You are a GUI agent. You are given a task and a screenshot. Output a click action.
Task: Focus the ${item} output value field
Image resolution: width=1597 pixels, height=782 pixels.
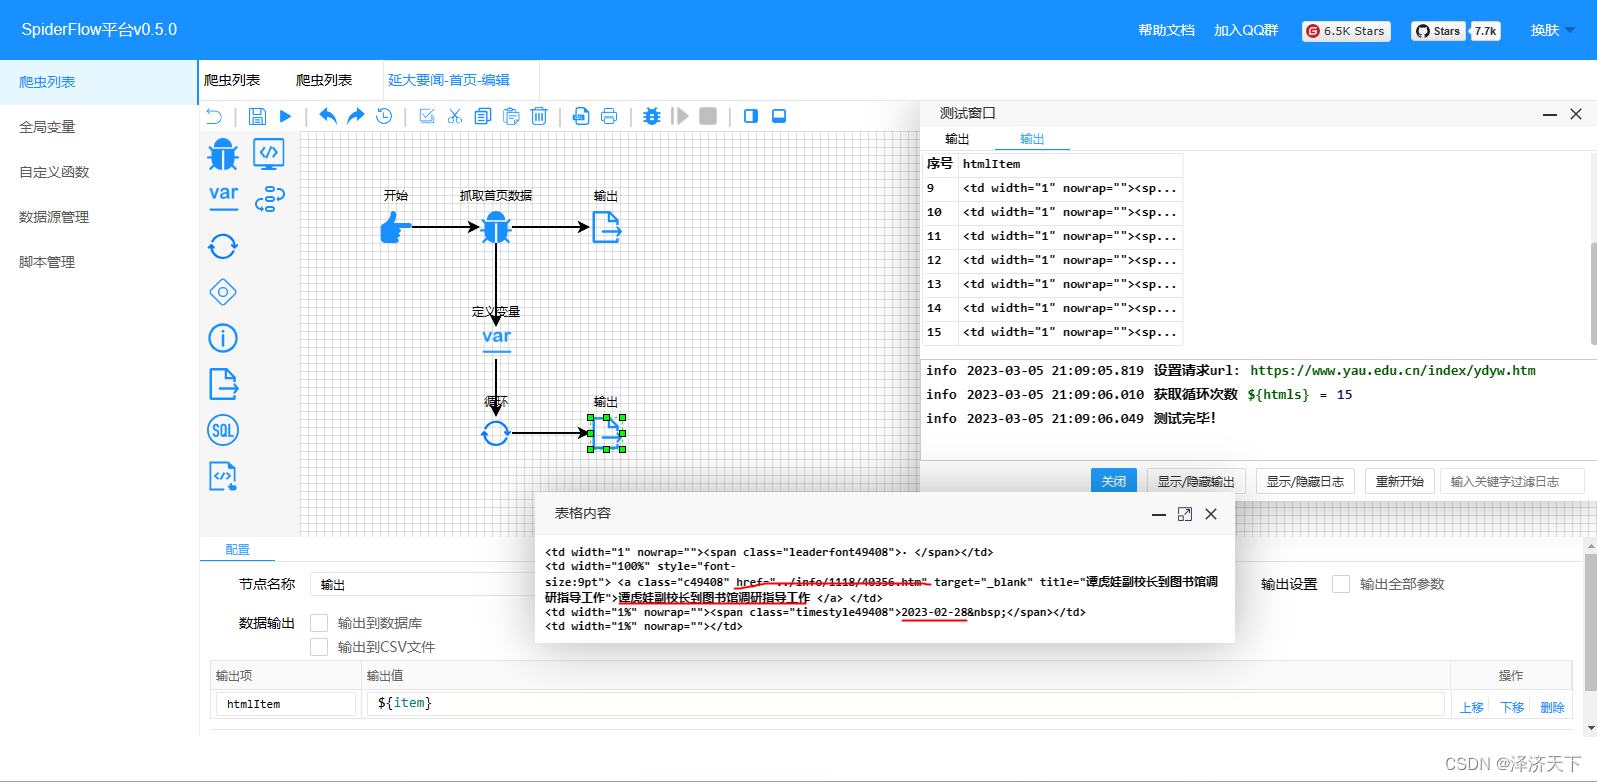(906, 704)
